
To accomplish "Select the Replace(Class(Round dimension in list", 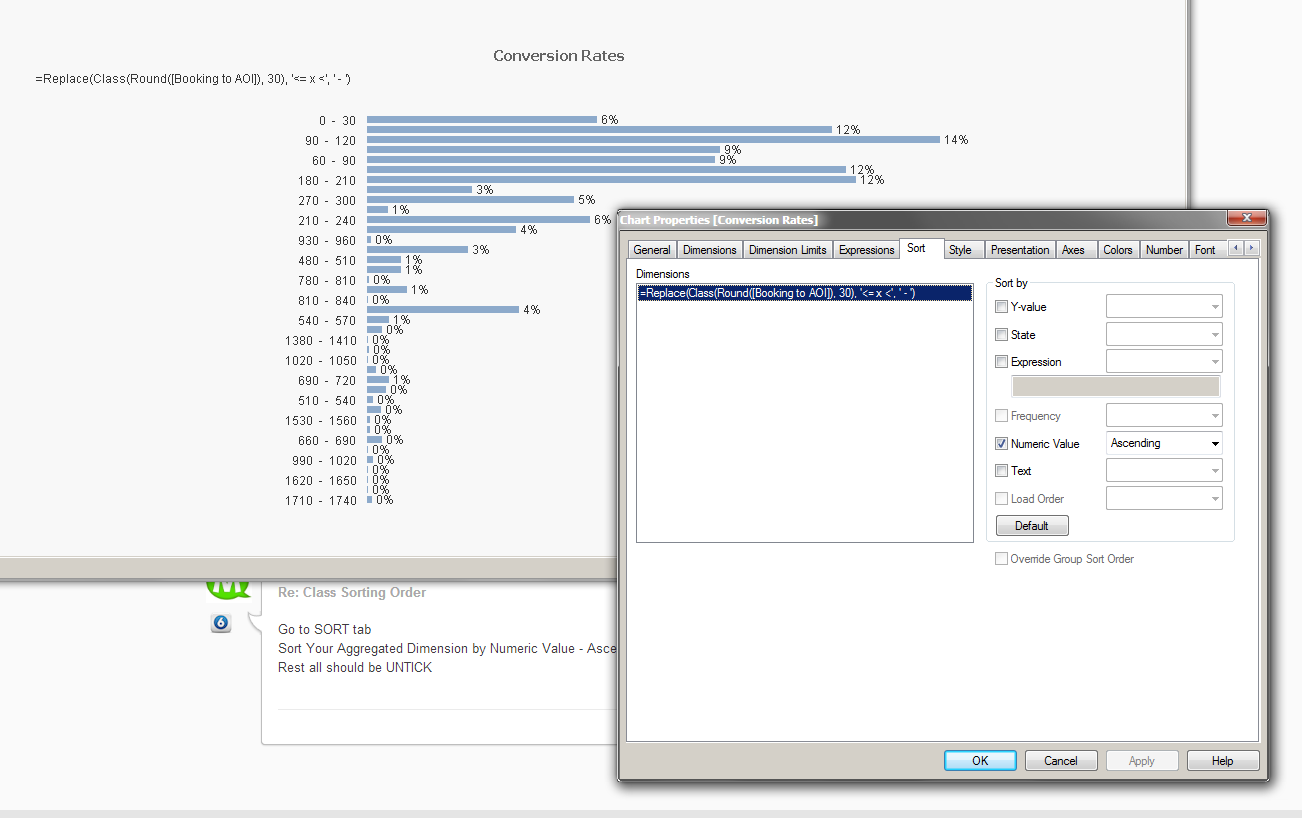I will coord(804,293).
